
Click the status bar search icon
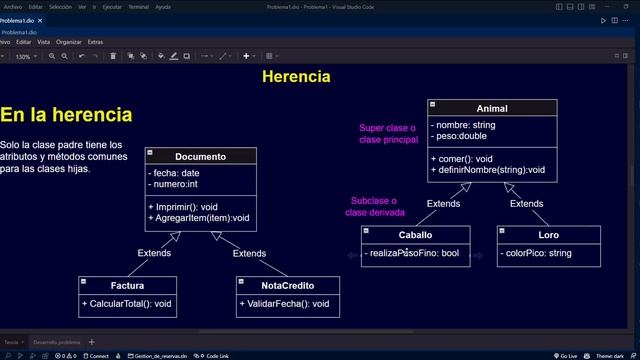(x=7, y=356)
